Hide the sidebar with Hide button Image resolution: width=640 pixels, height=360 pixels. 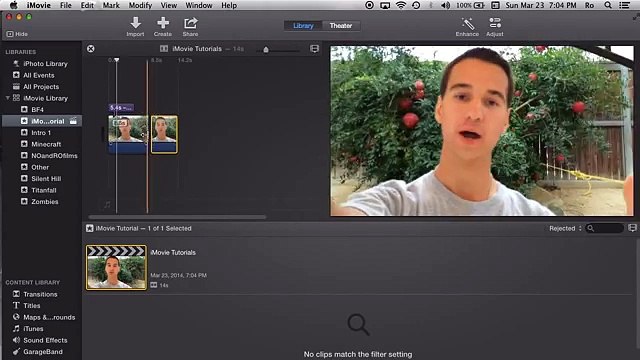17,34
